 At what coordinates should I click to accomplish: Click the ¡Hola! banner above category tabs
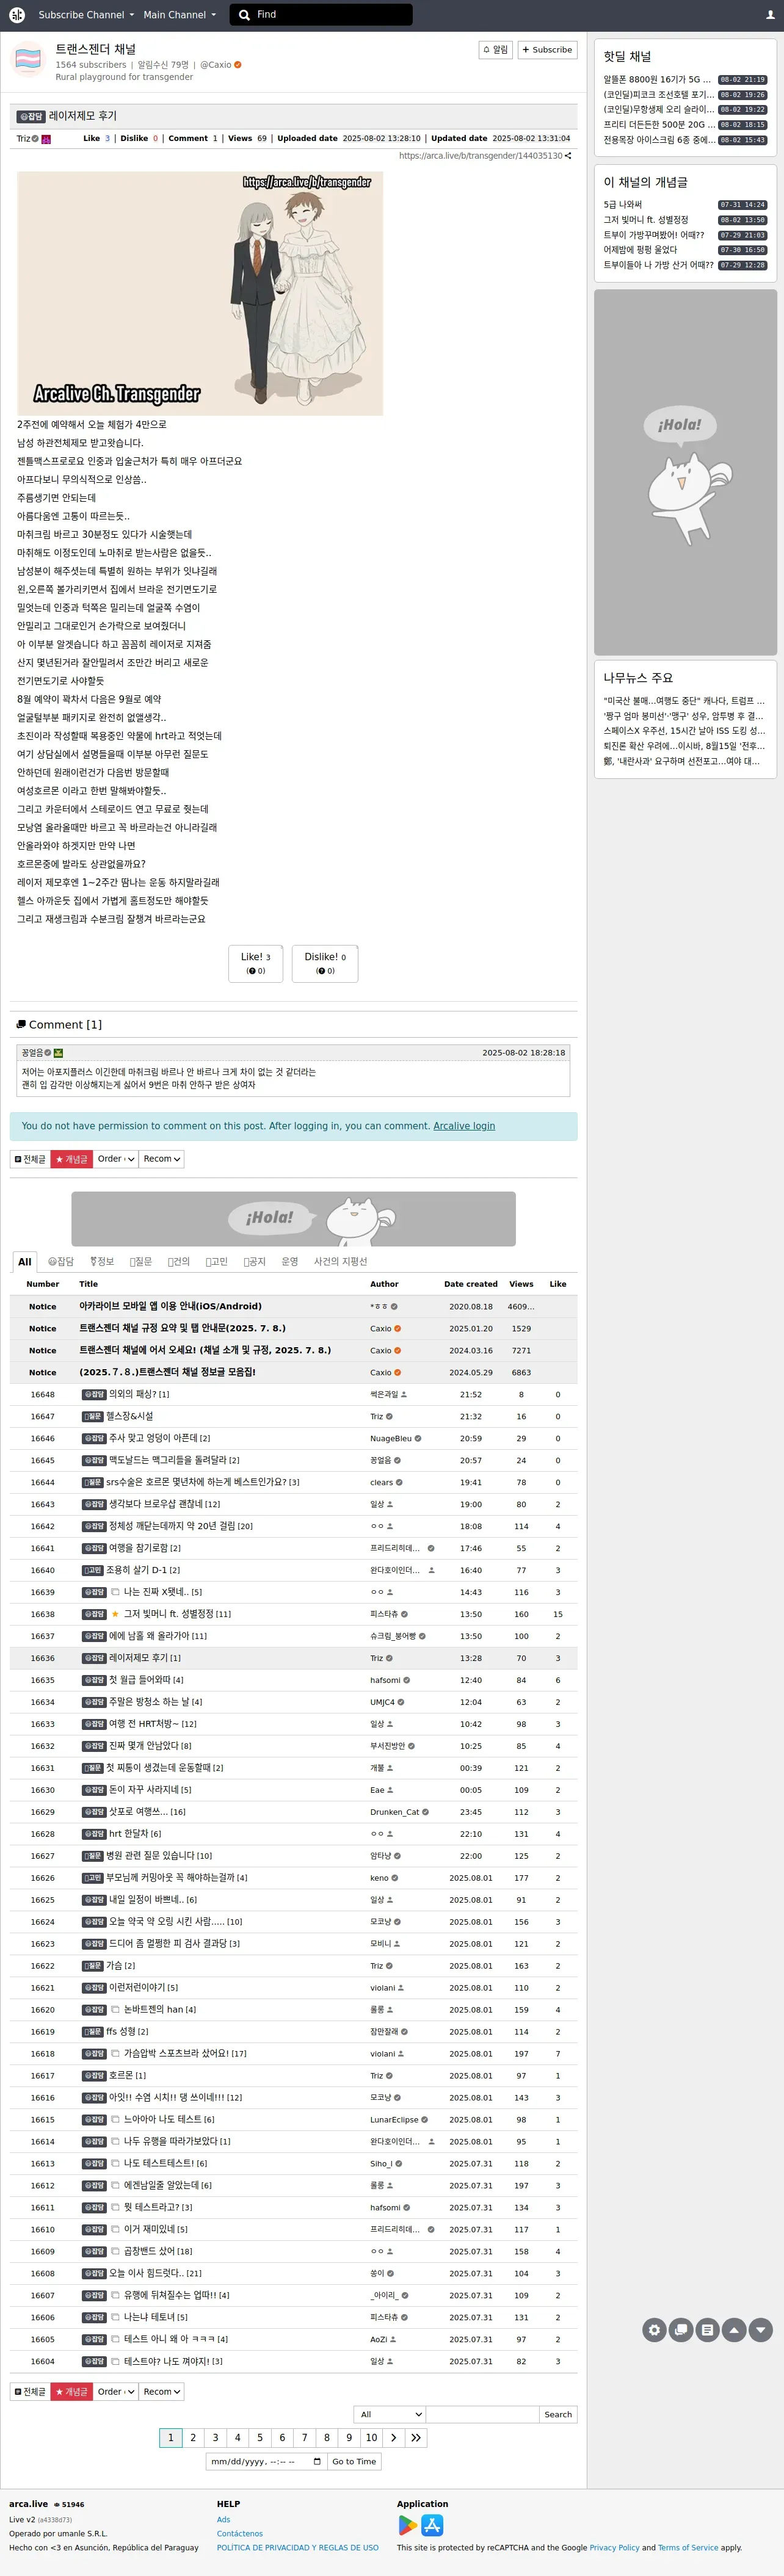point(293,1218)
